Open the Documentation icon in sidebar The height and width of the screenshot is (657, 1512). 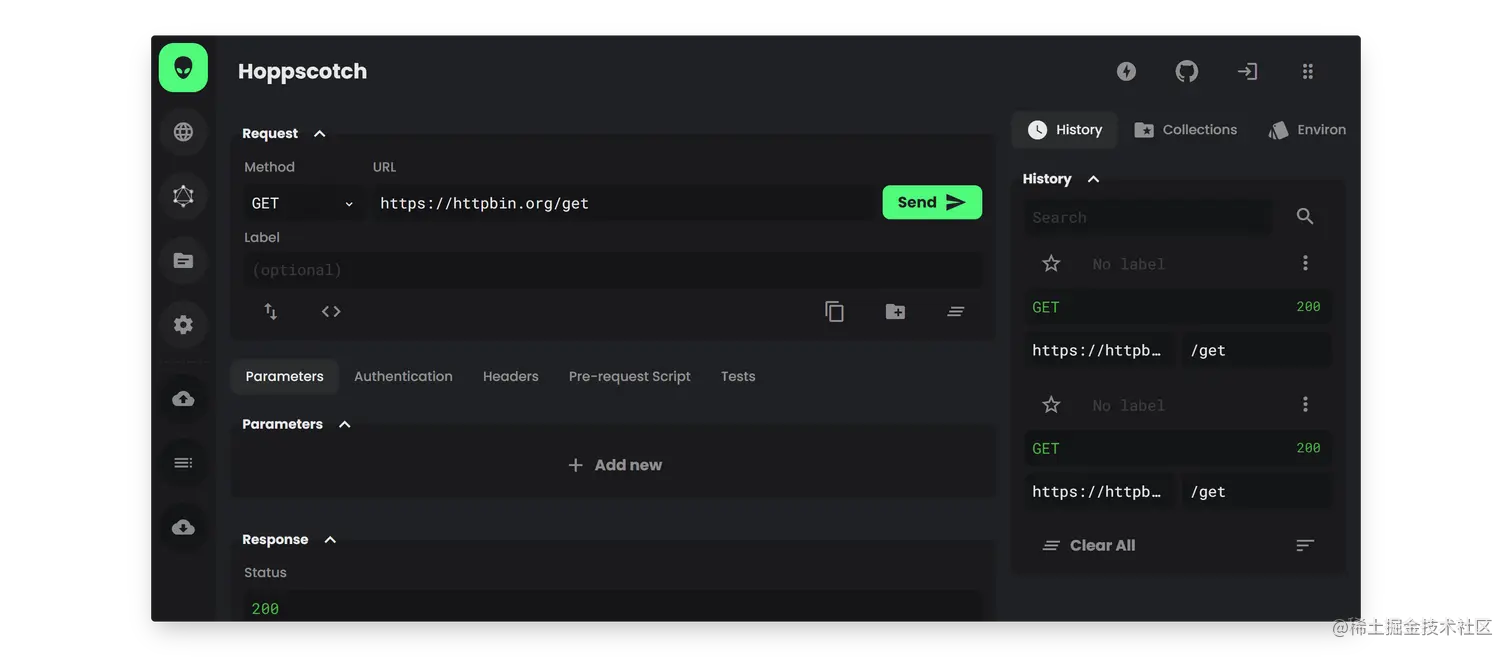click(183, 260)
